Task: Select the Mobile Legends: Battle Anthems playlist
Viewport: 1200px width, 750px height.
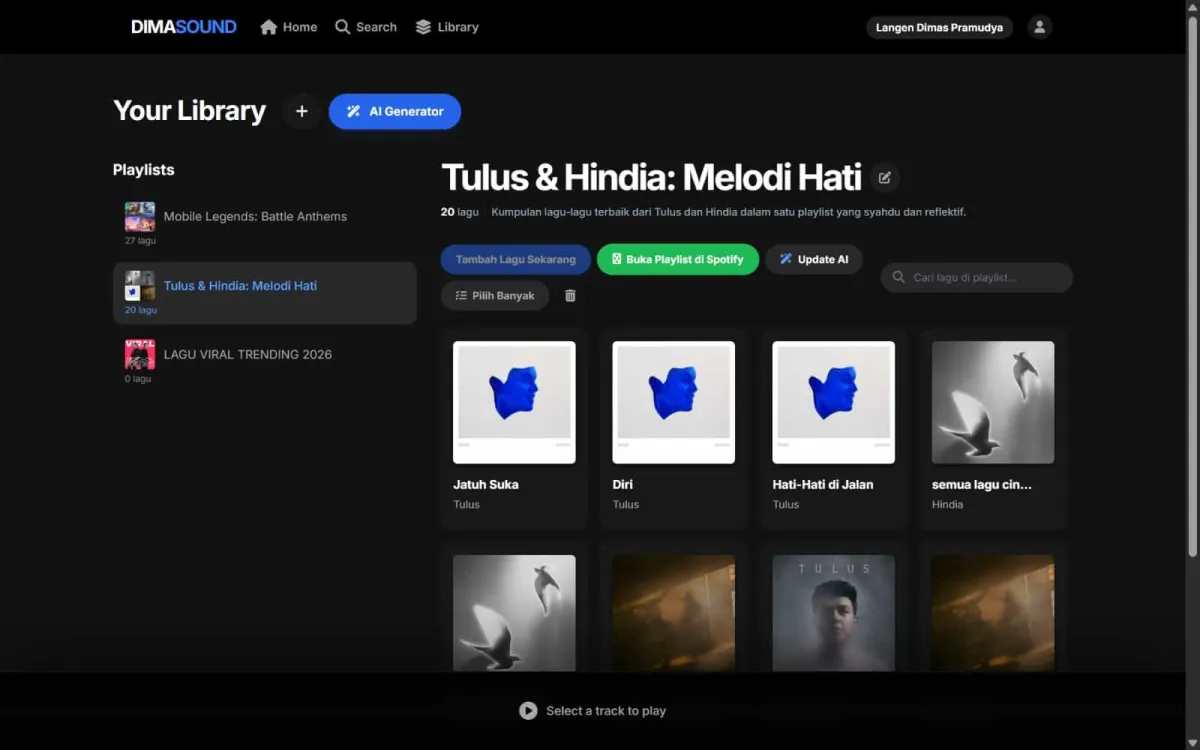Action: pos(264,224)
